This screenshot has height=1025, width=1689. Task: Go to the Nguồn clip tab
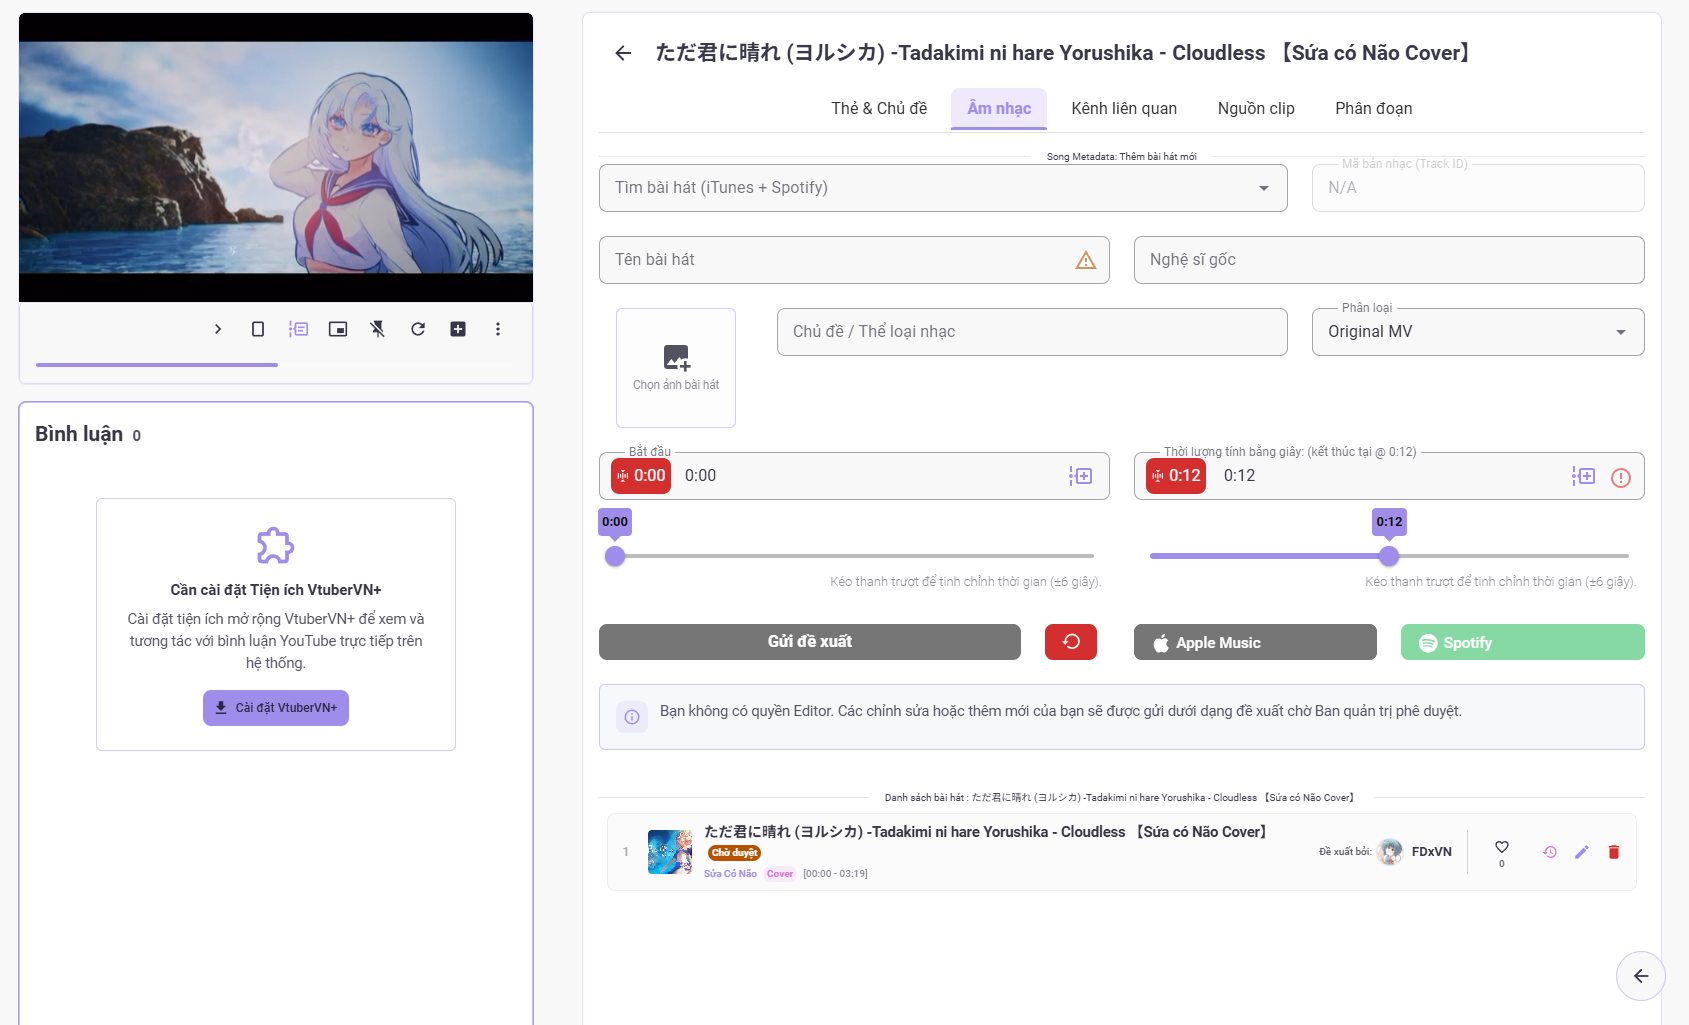[x=1256, y=108]
